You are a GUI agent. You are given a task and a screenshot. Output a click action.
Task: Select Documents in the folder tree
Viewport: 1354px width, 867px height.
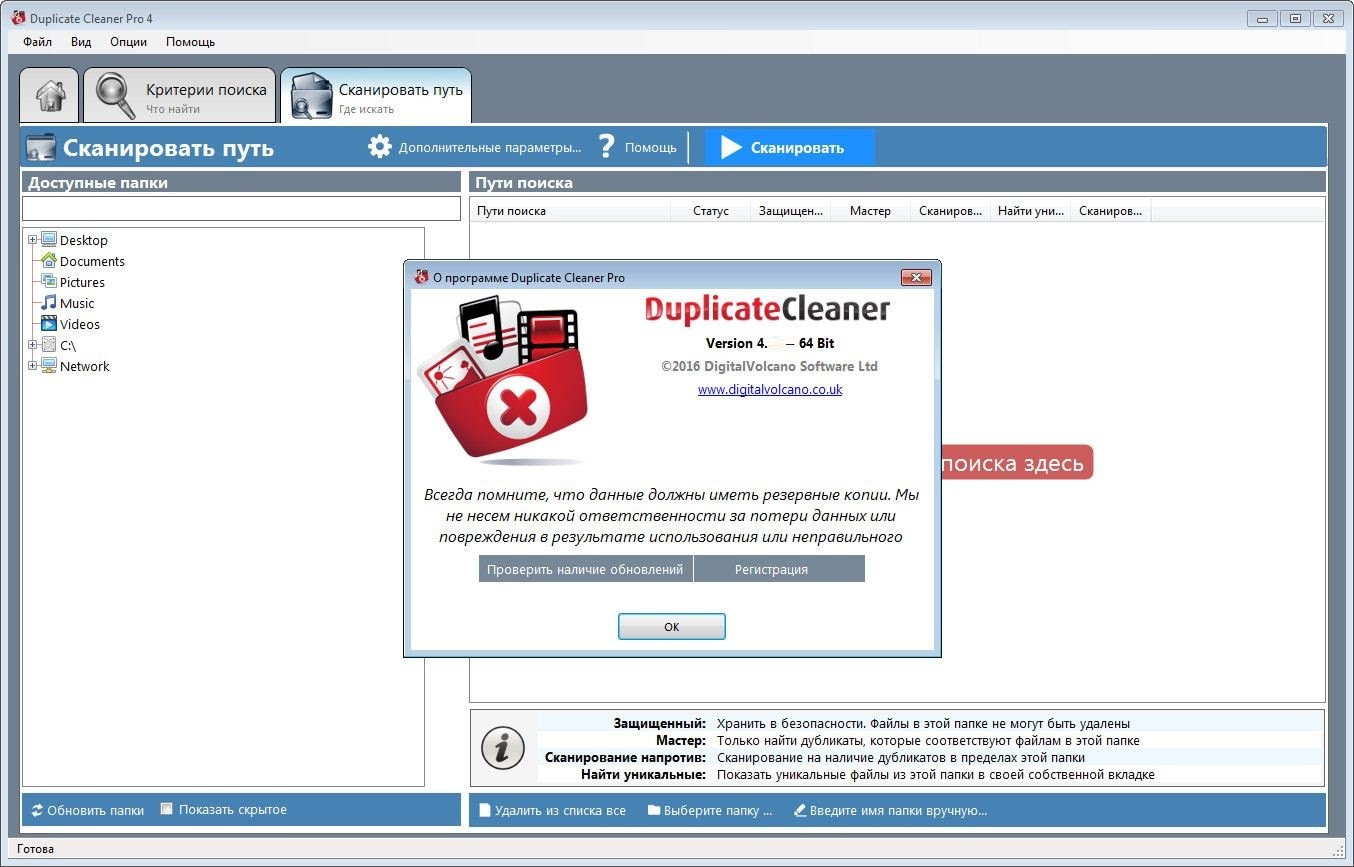coord(92,261)
